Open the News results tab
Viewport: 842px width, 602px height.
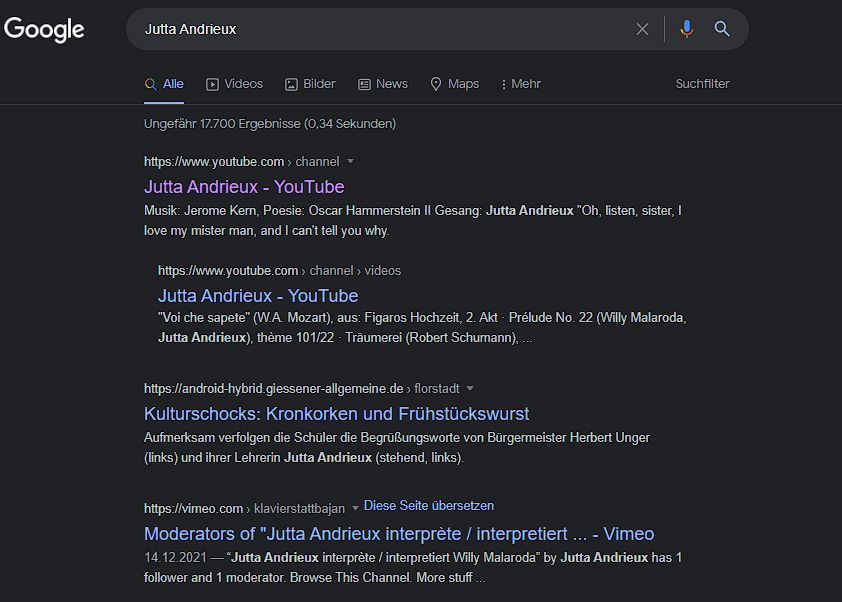click(383, 84)
